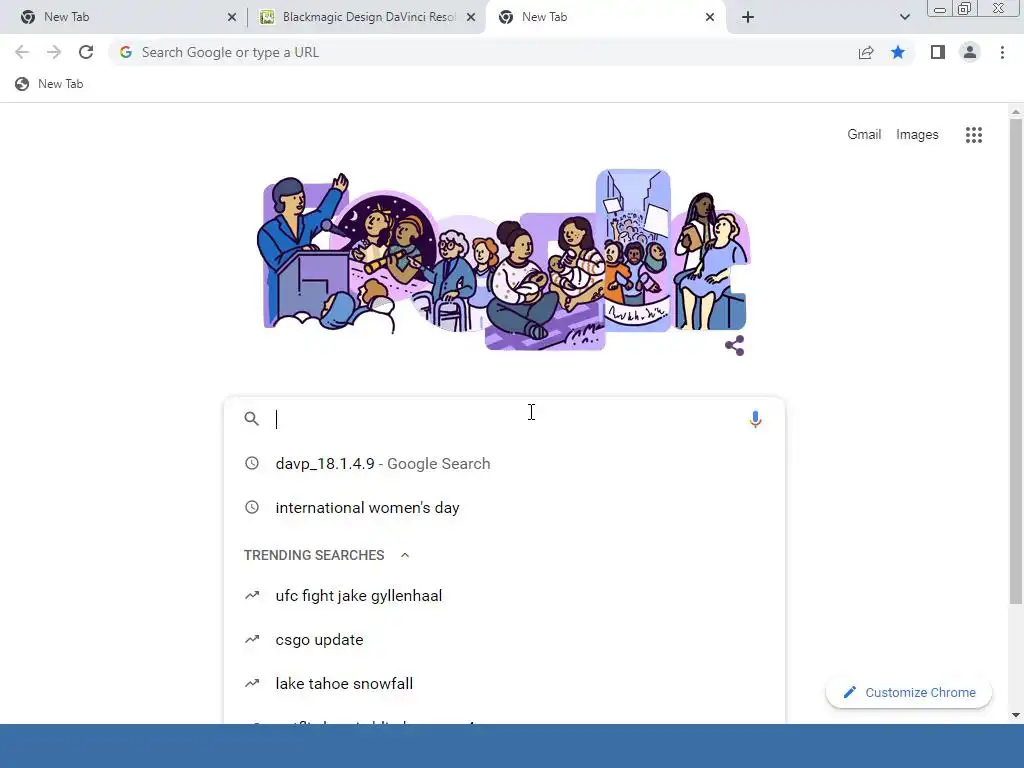Viewport: 1024px width, 768px height.
Task: Open the Google apps grid
Action: tap(974, 135)
